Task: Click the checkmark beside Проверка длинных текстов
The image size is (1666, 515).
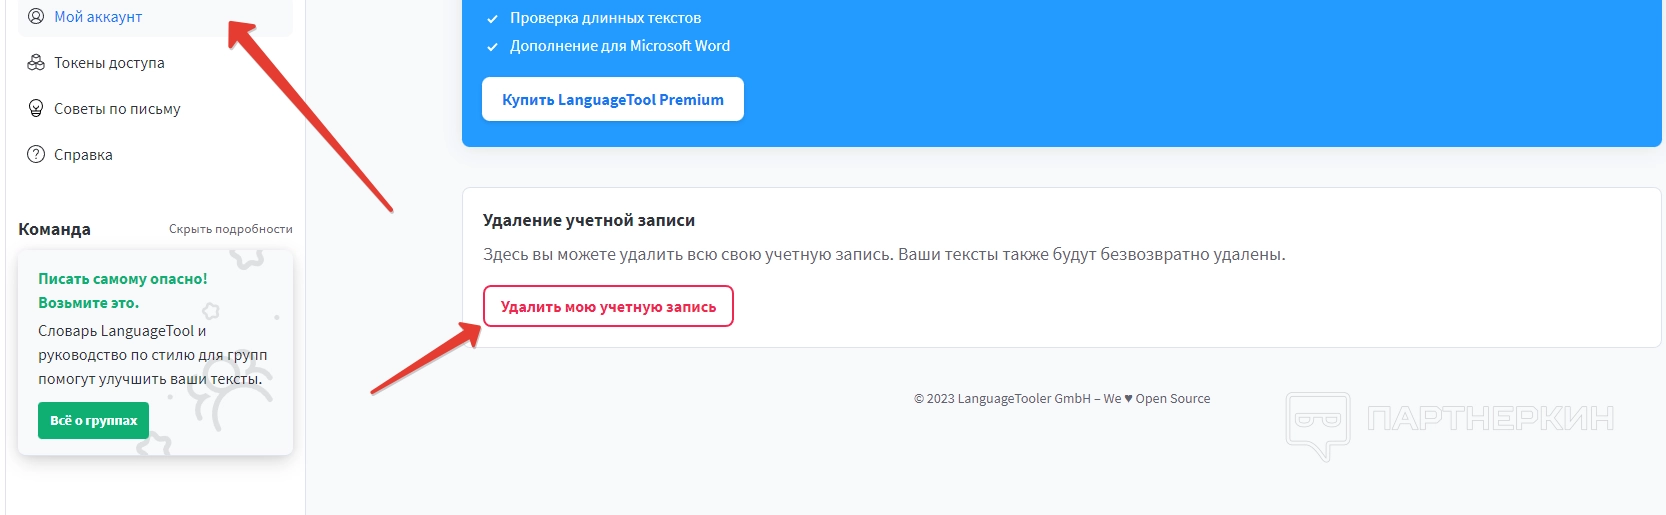Action: pos(492,19)
